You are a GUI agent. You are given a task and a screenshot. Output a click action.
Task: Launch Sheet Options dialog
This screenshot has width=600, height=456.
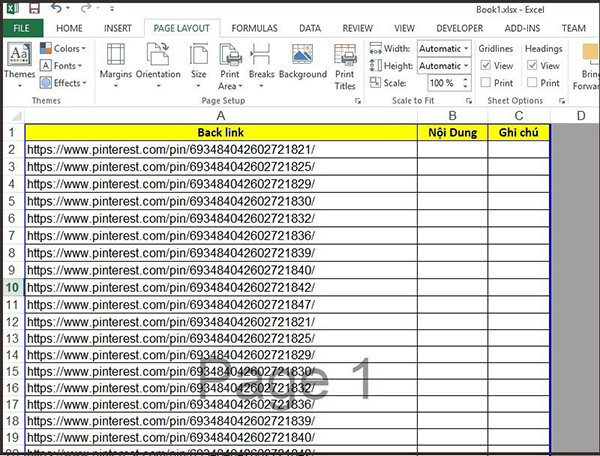pyautogui.click(x=562, y=101)
